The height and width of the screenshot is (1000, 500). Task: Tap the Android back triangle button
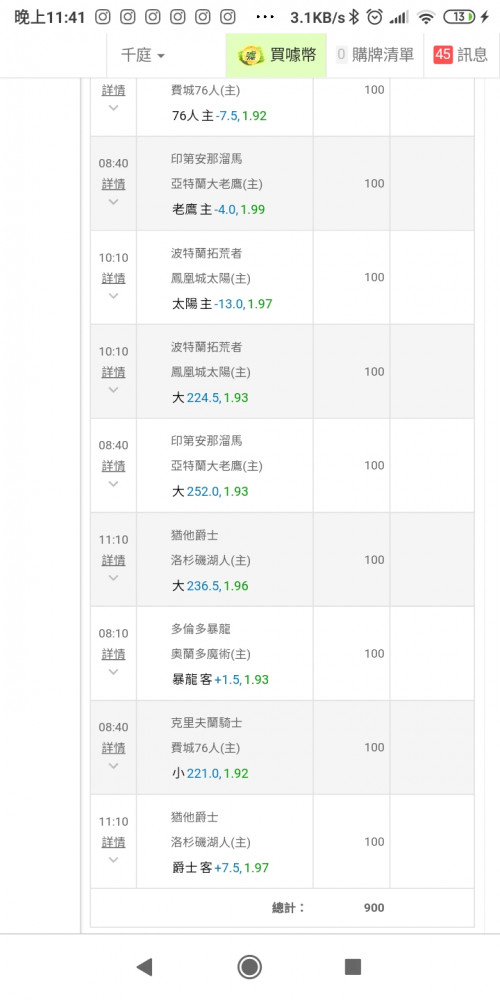point(145,967)
